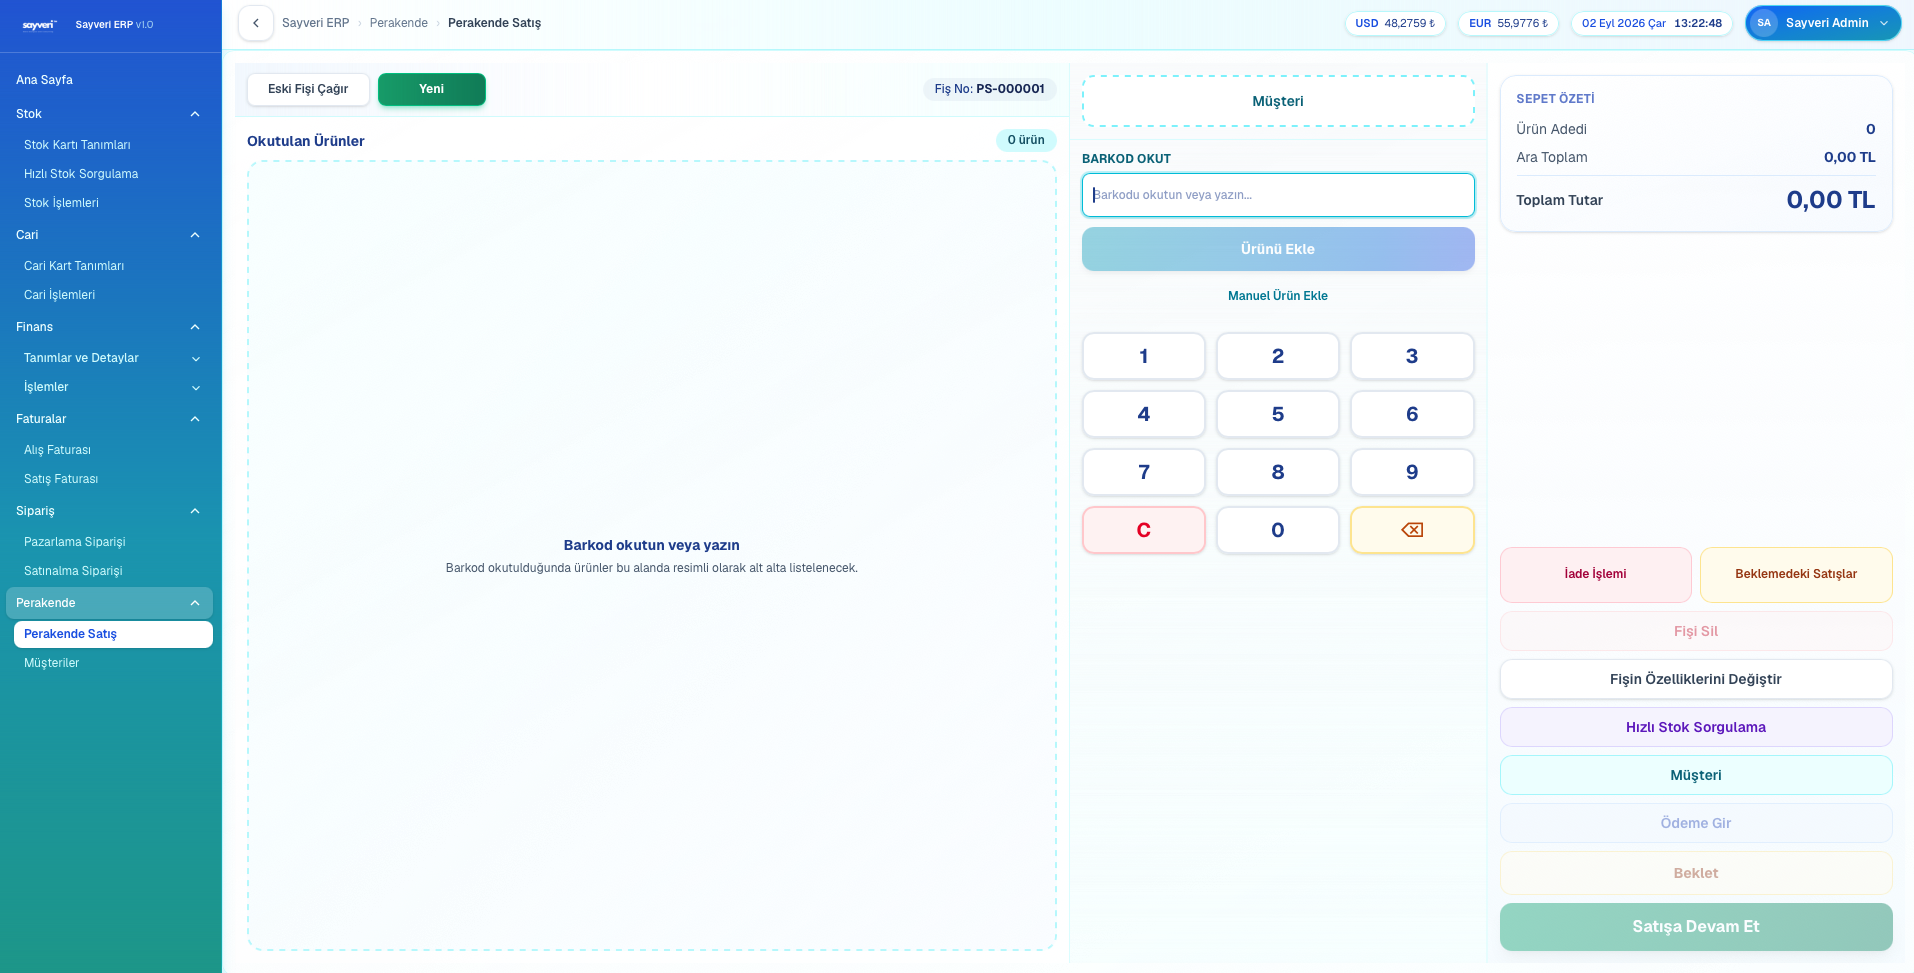Go to Ana Sayfa in sidebar
The height and width of the screenshot is (973, 1914).
[109, 80]
